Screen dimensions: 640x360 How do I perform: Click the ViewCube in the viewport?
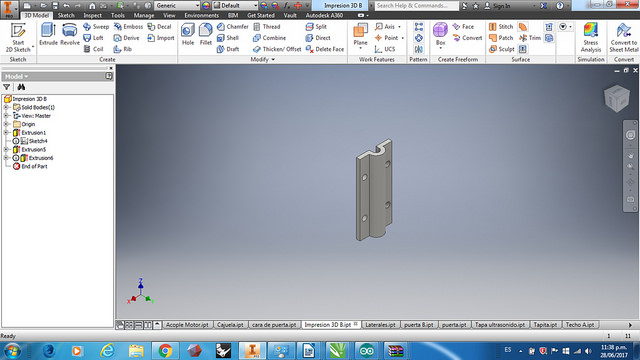click(x=616, y=98)
